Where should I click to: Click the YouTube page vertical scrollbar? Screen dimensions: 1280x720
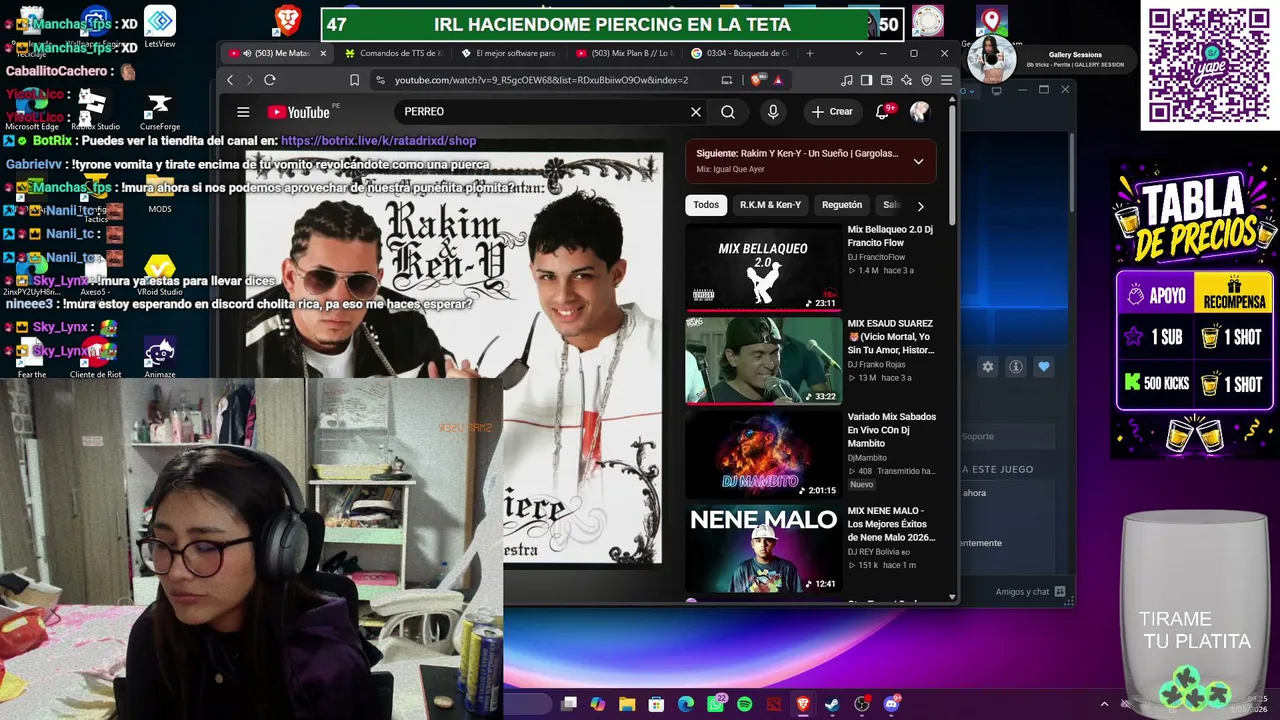click(952, 165)
